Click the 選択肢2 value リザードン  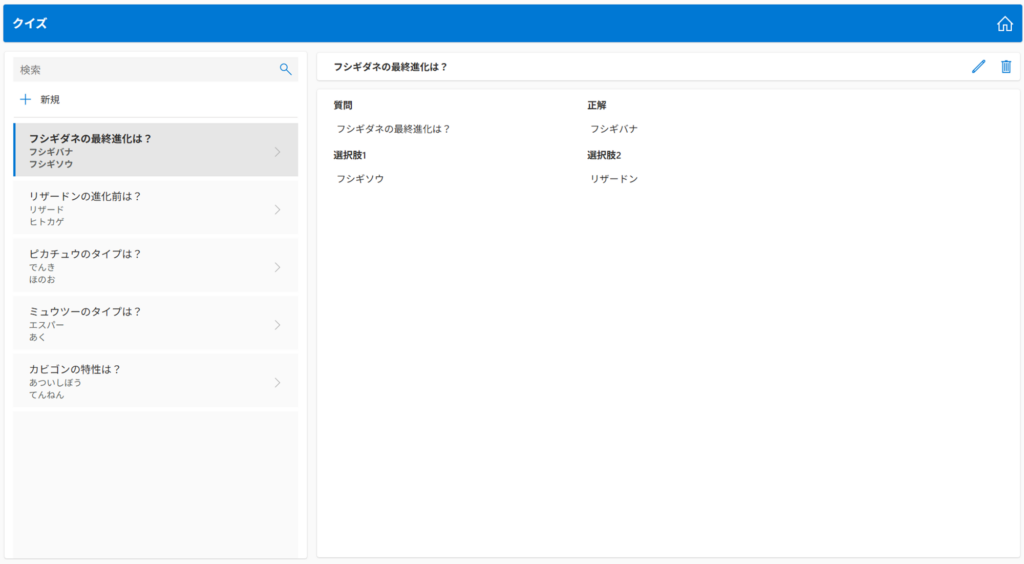tap(614, 179)
